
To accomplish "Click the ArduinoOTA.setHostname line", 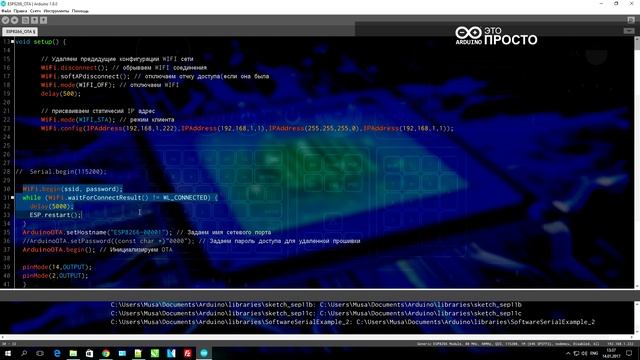I will pyautogui.click(x=147, y=232).
